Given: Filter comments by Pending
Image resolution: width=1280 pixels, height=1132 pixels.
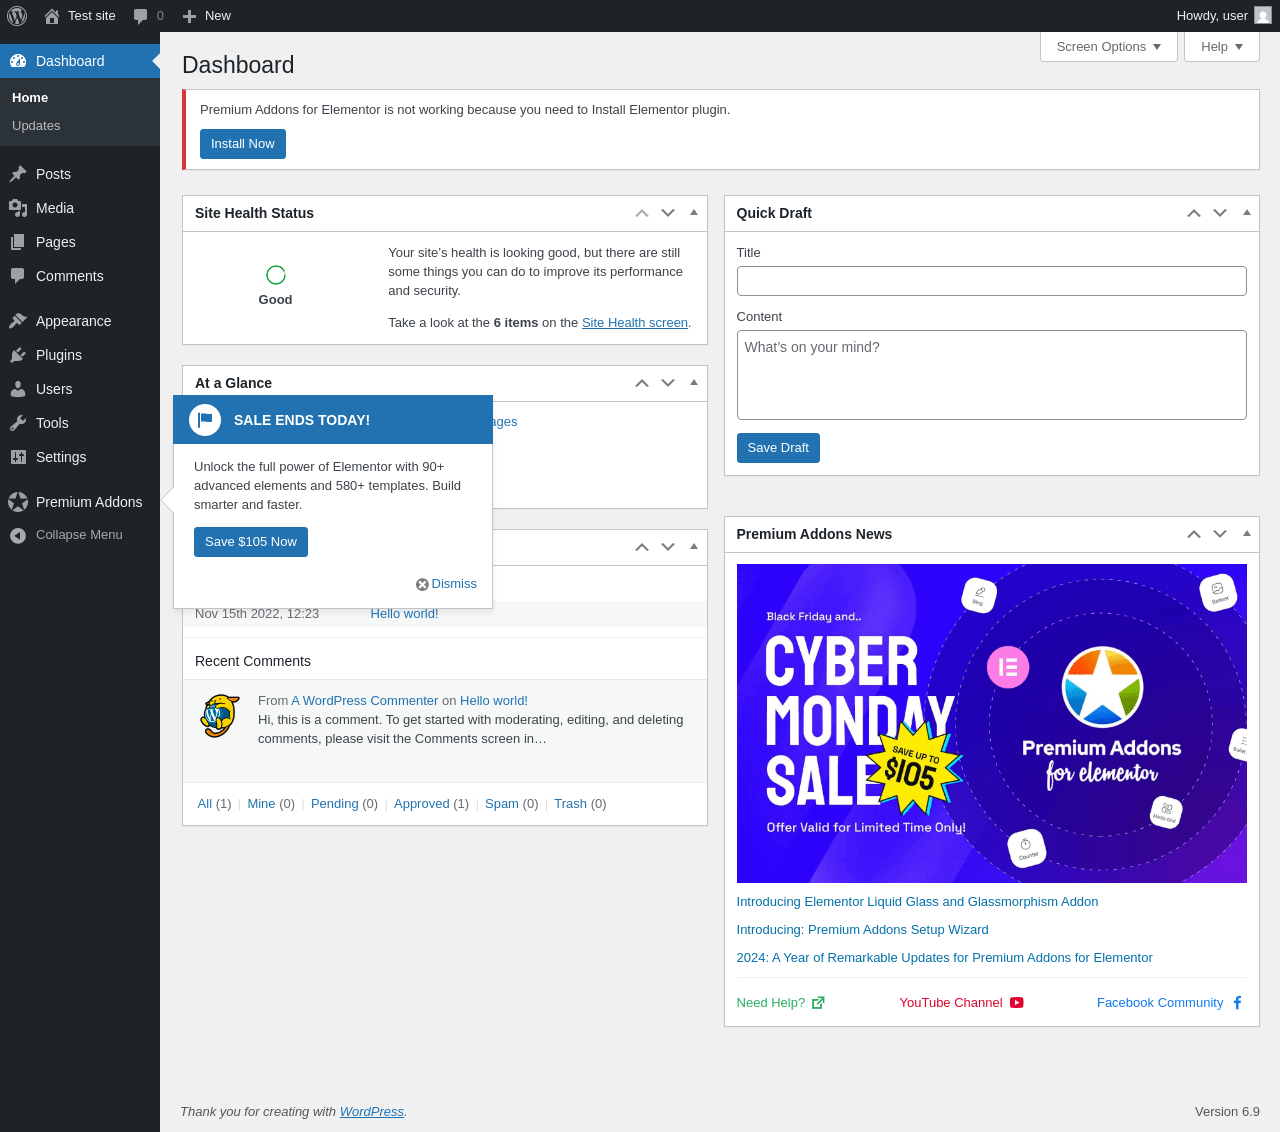Looking at the screenshot, I should 335,804.
